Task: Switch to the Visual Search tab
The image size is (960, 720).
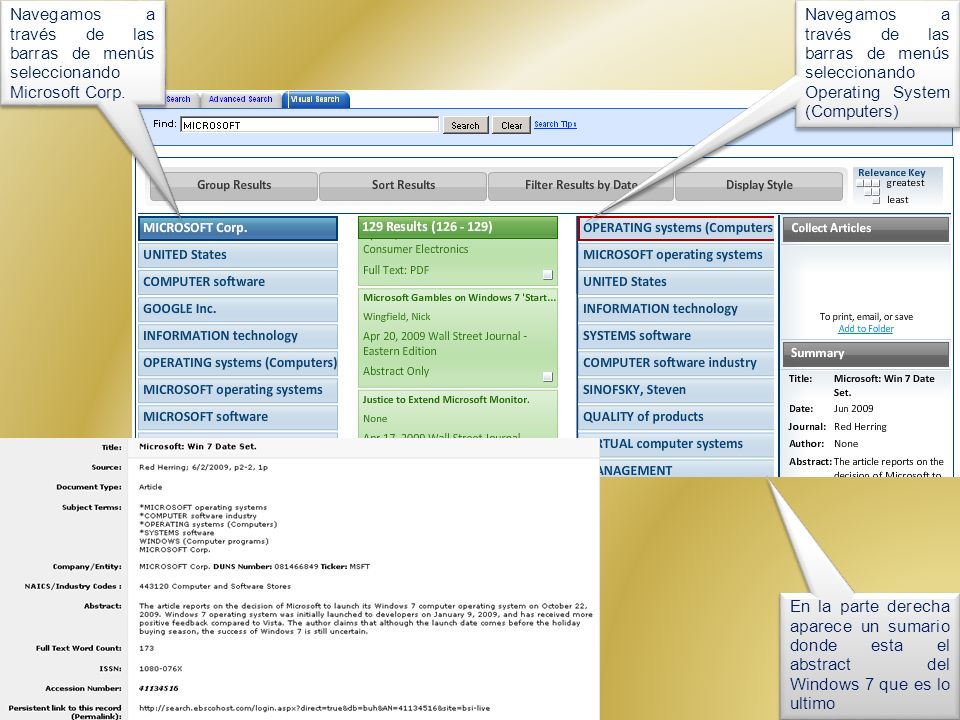Action: (x=315, y=99)
